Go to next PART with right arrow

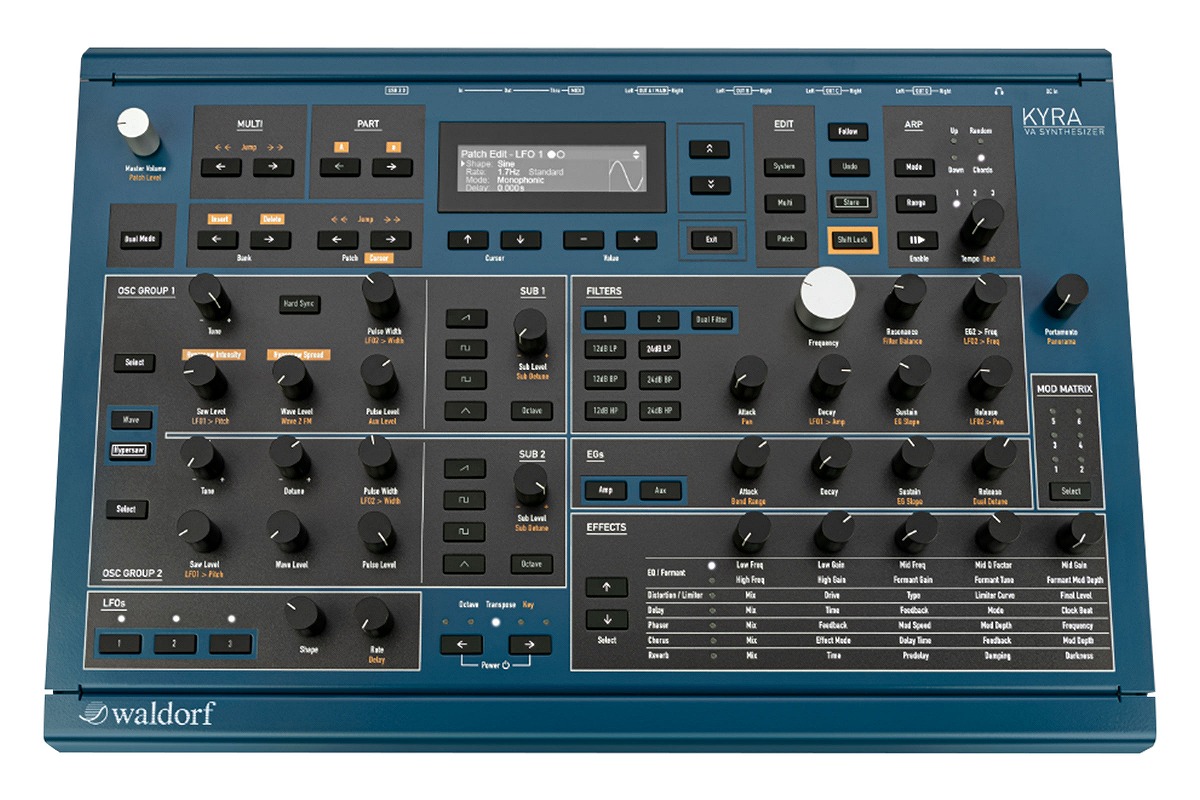pos(392,167)
